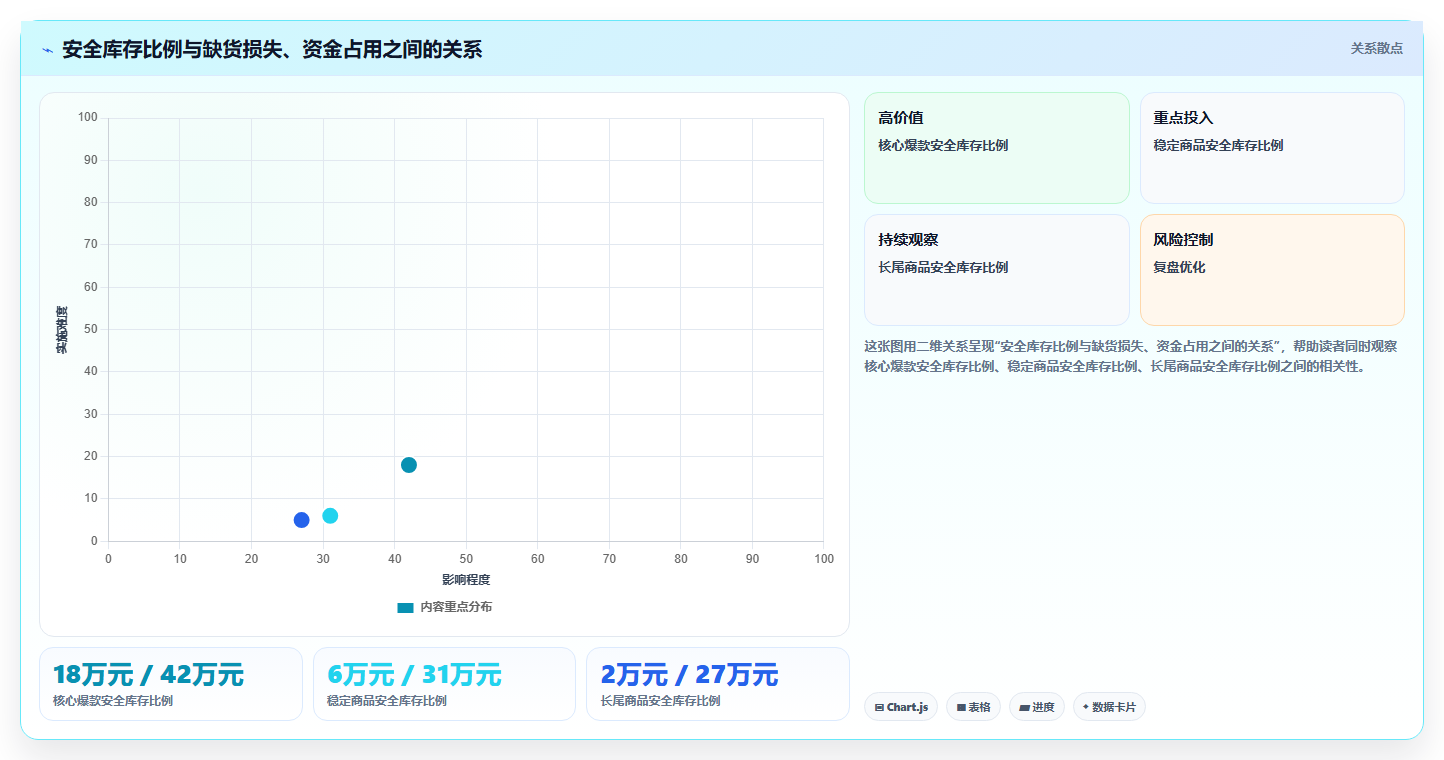The image size is (1444, 760).
Task: Click the teal data point near 42
Action: [409, 465]
